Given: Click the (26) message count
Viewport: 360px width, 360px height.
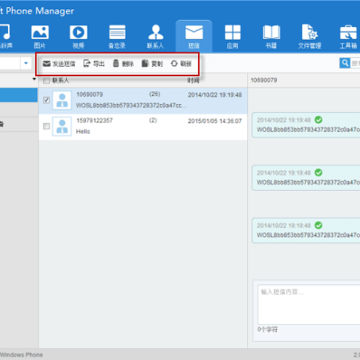Looking at the screenshot, I should pos(154,94).
